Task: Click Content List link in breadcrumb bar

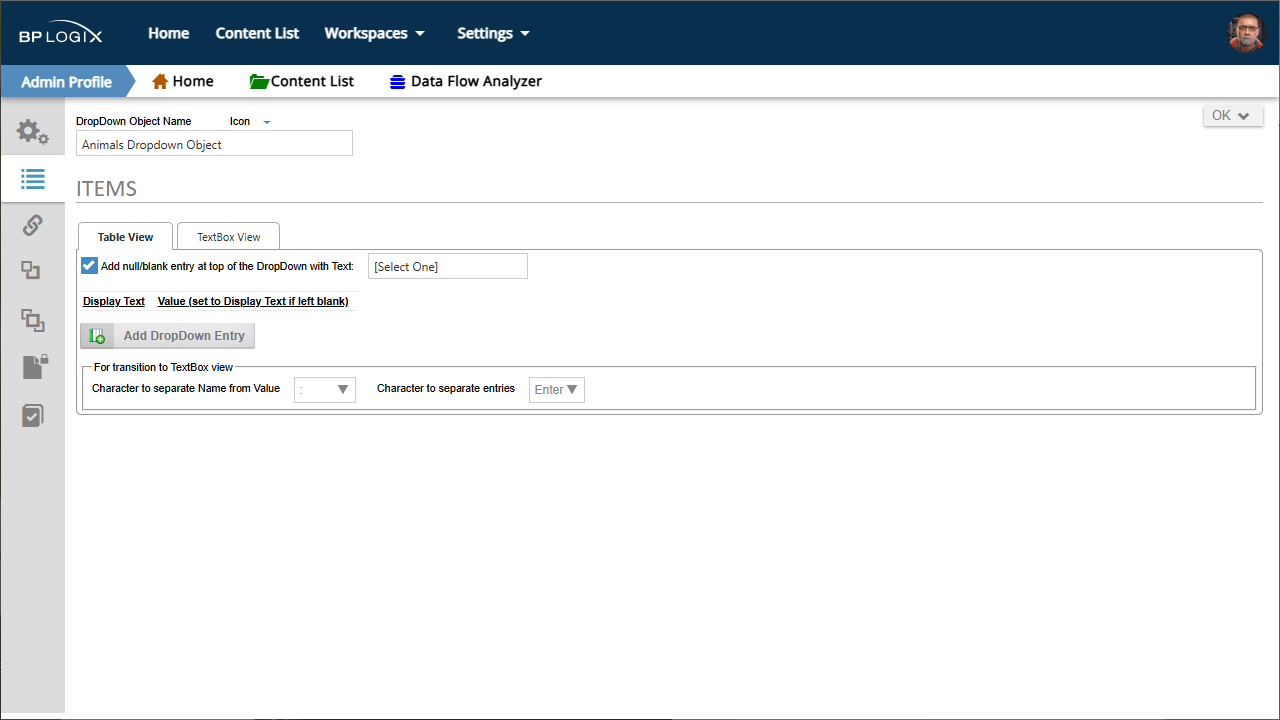Action: [x=312, y=81]
